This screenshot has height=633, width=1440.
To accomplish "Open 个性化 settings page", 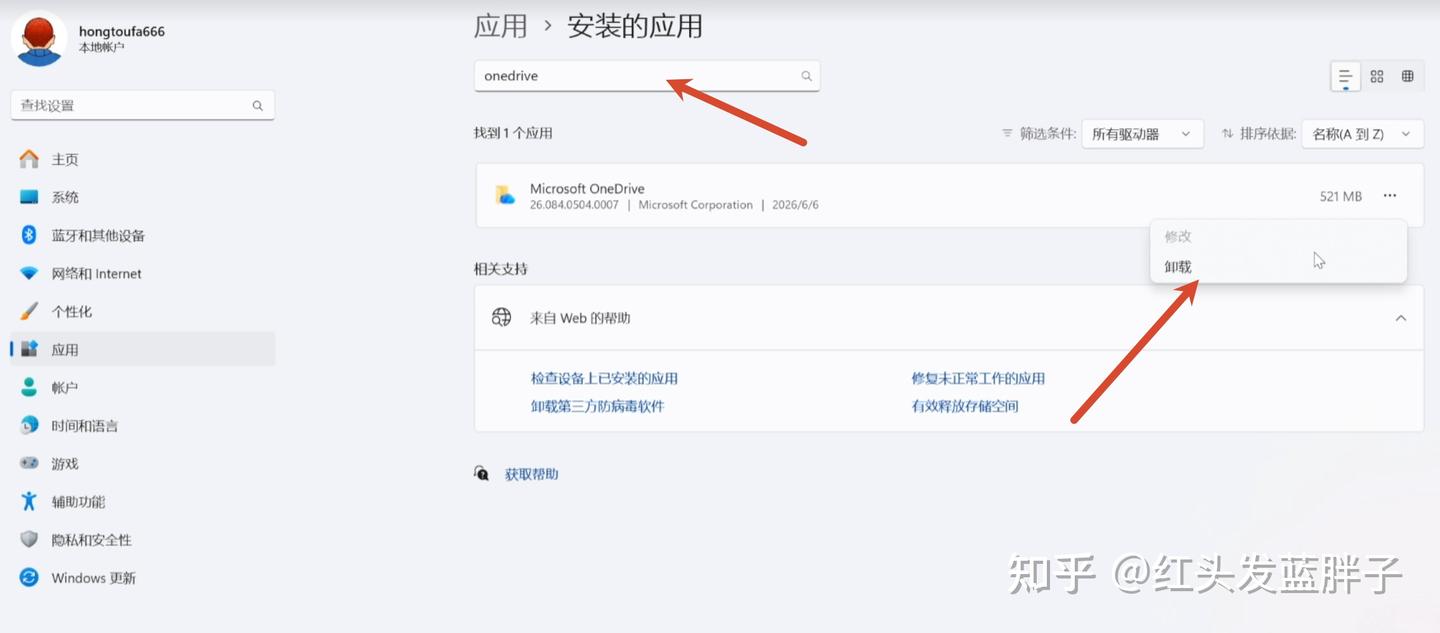I will [x=142, y=311].
